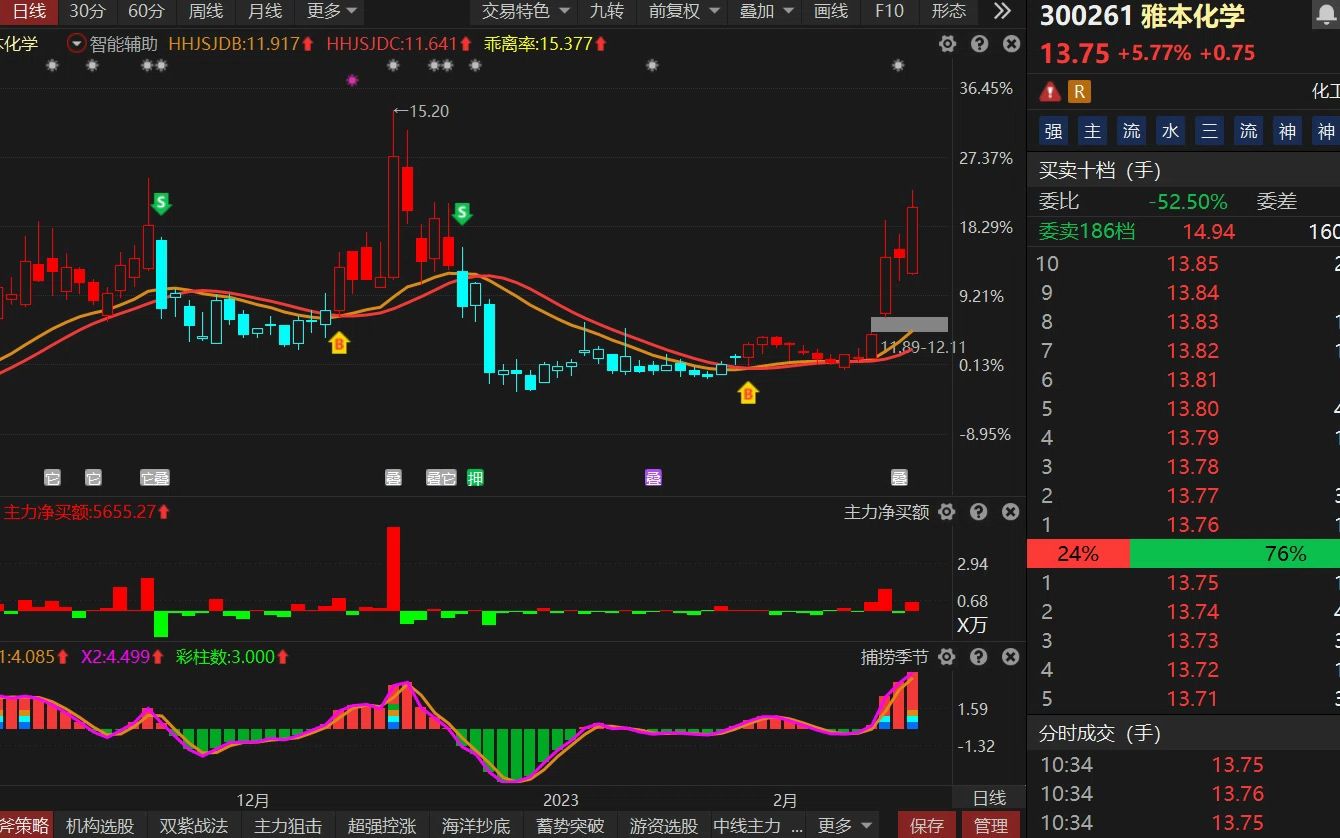
Task: Click 保存 button to save layout
Action: coord(926,826)
